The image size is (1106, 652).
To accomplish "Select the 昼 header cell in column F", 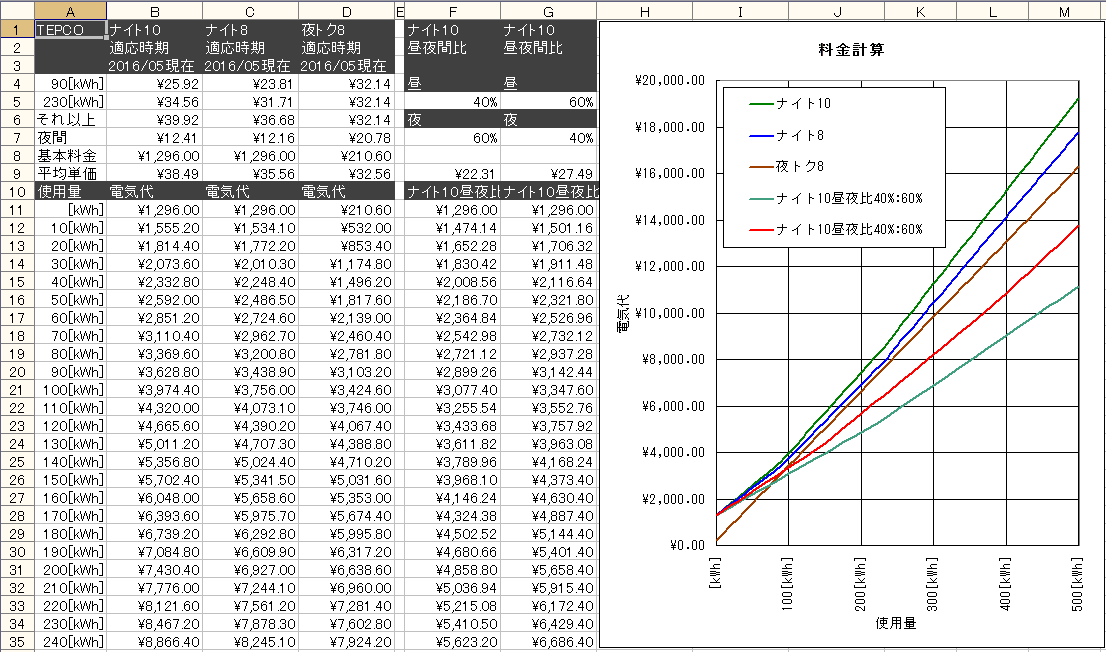I will point(452,84).
